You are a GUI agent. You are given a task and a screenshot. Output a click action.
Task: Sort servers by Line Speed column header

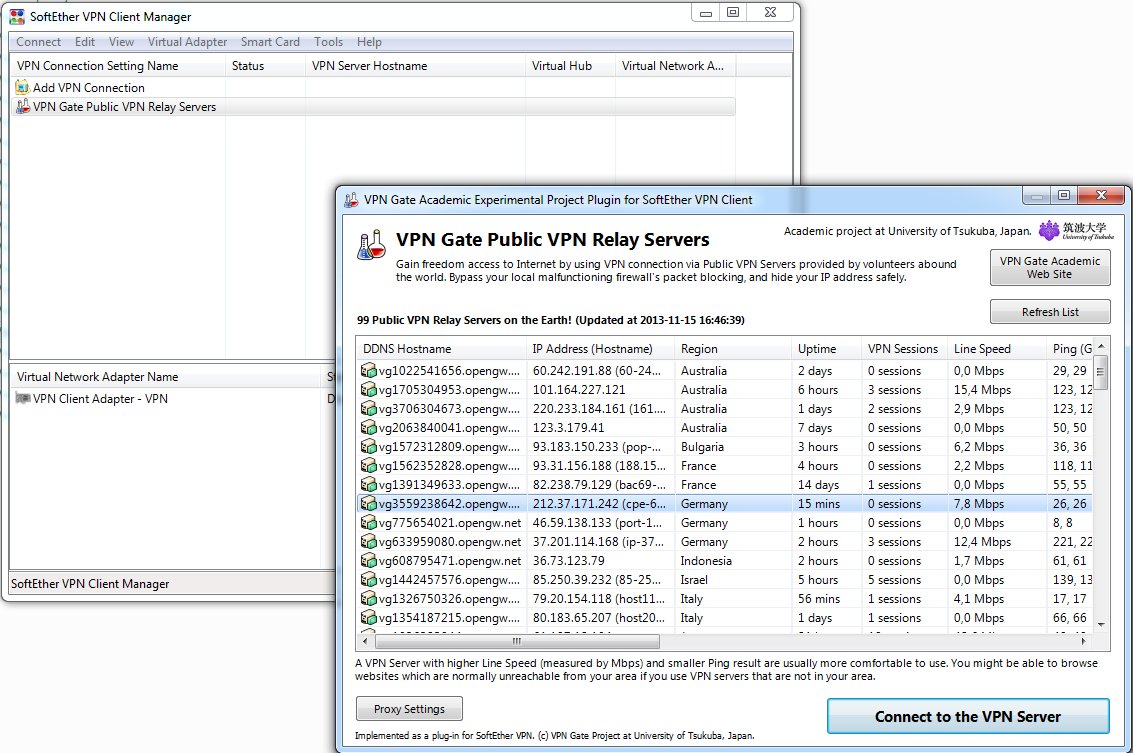[x=996, y=348]
